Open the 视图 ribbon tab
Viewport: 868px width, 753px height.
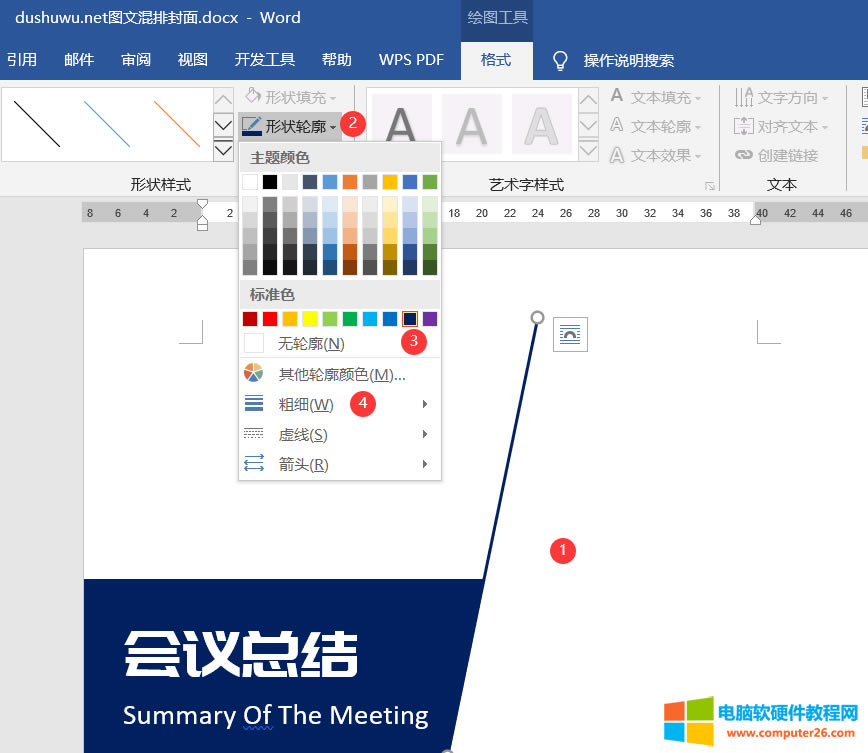point(193,60)
